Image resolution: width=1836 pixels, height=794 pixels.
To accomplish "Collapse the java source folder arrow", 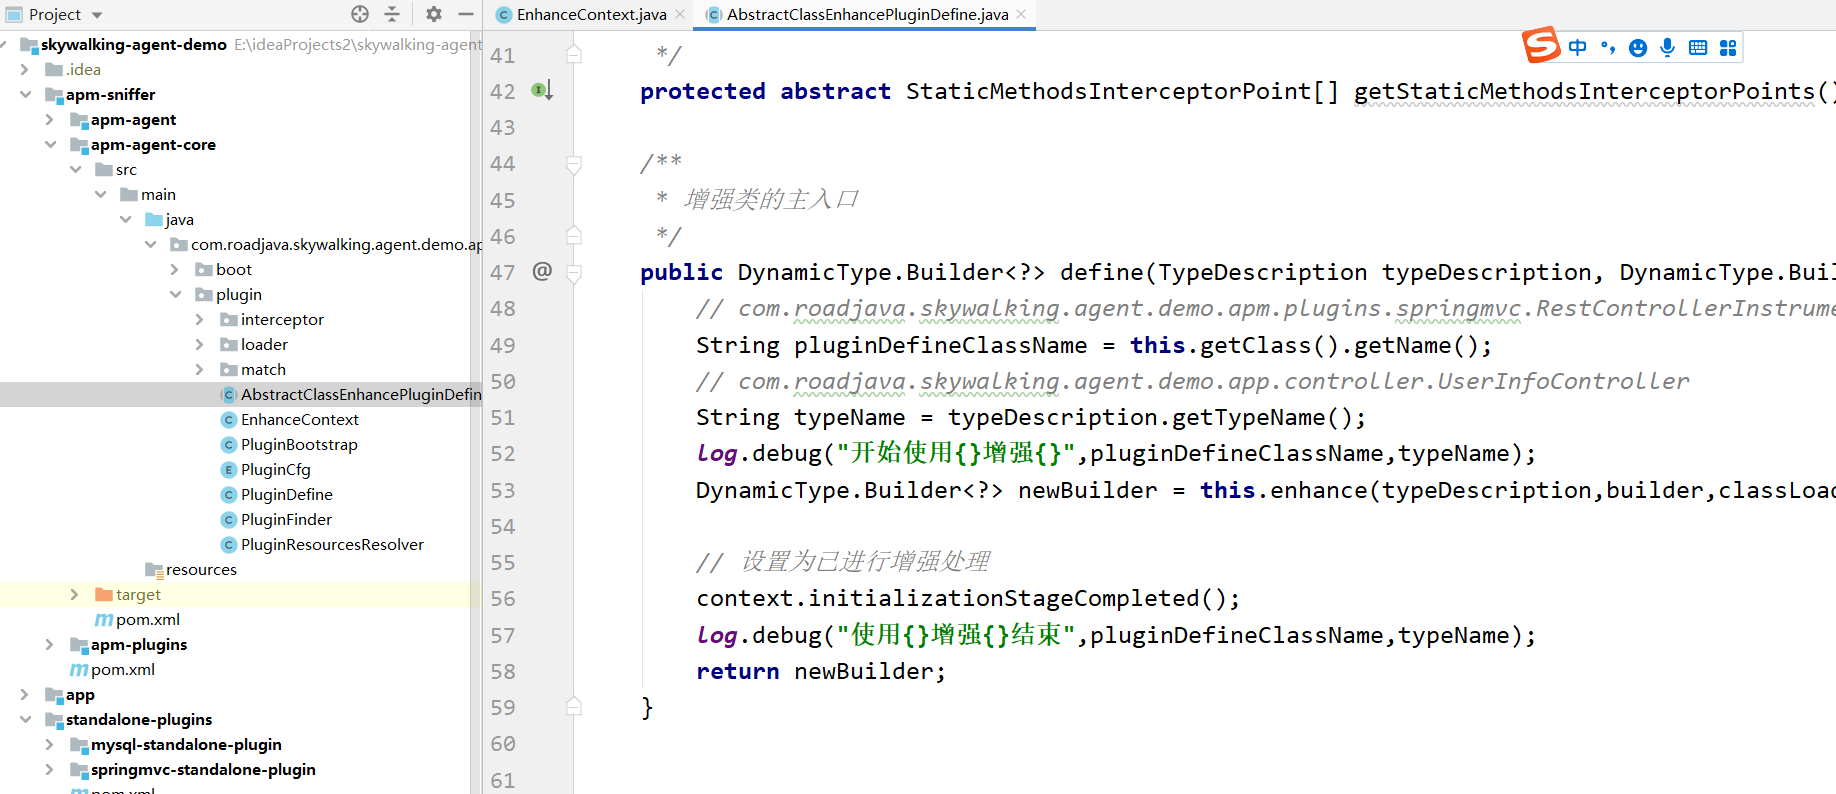I will click(124, 219).
